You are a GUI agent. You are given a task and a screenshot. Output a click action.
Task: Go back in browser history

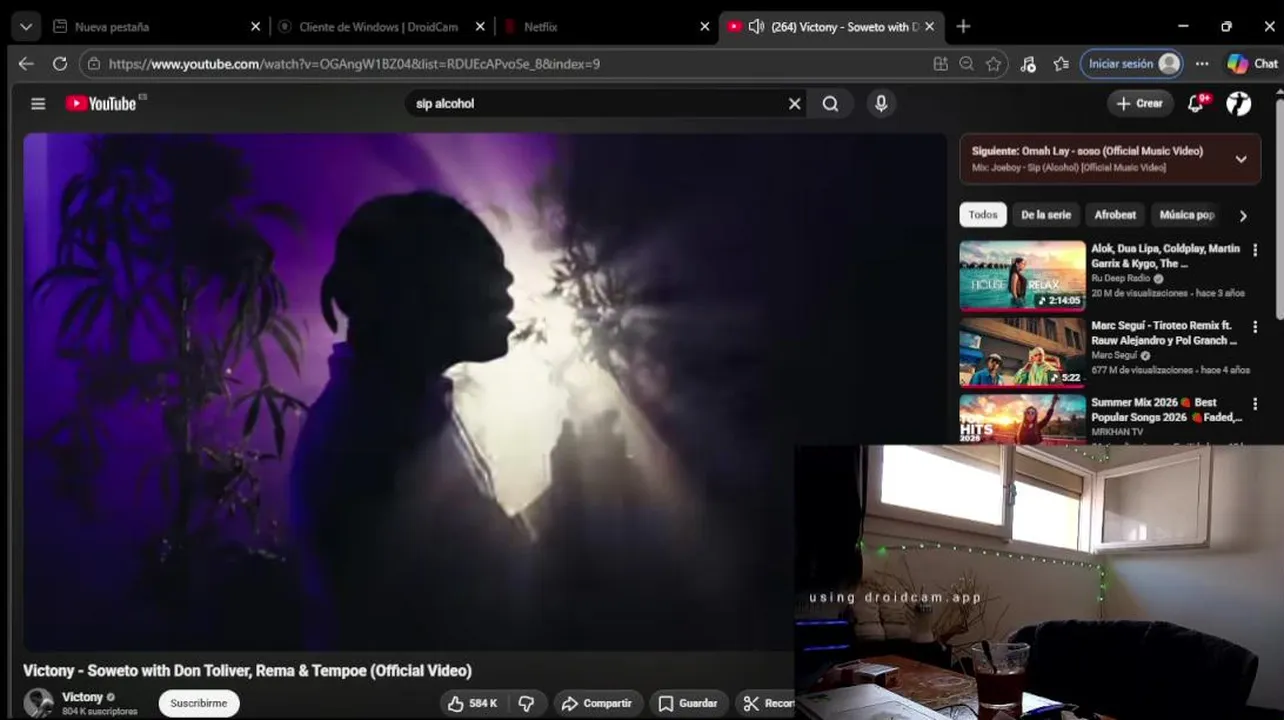[26, 63]
